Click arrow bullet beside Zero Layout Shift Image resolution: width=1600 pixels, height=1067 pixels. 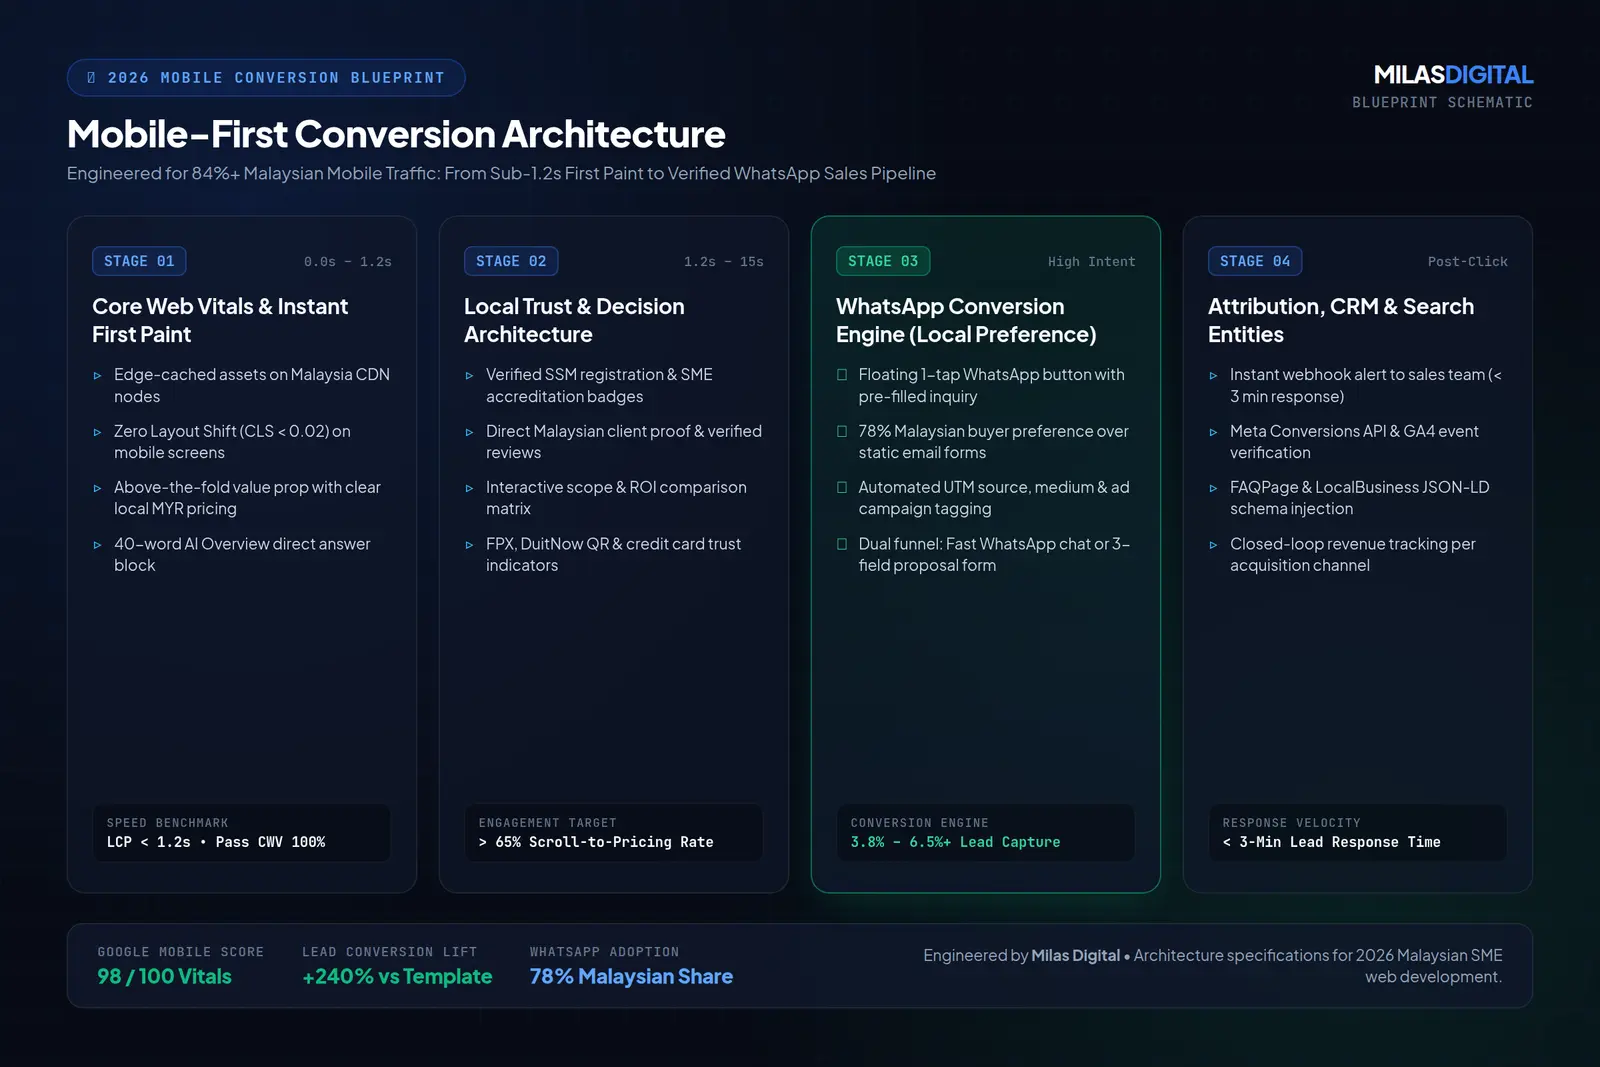pos(97,432)
